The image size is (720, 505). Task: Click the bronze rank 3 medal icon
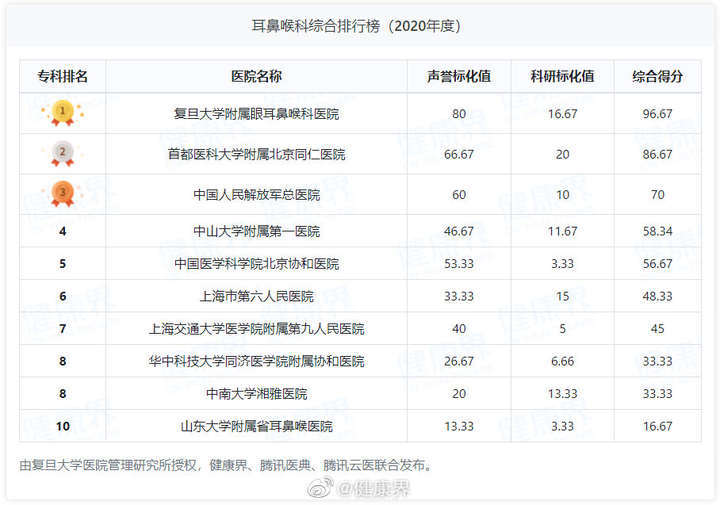(x=62, y=194)
